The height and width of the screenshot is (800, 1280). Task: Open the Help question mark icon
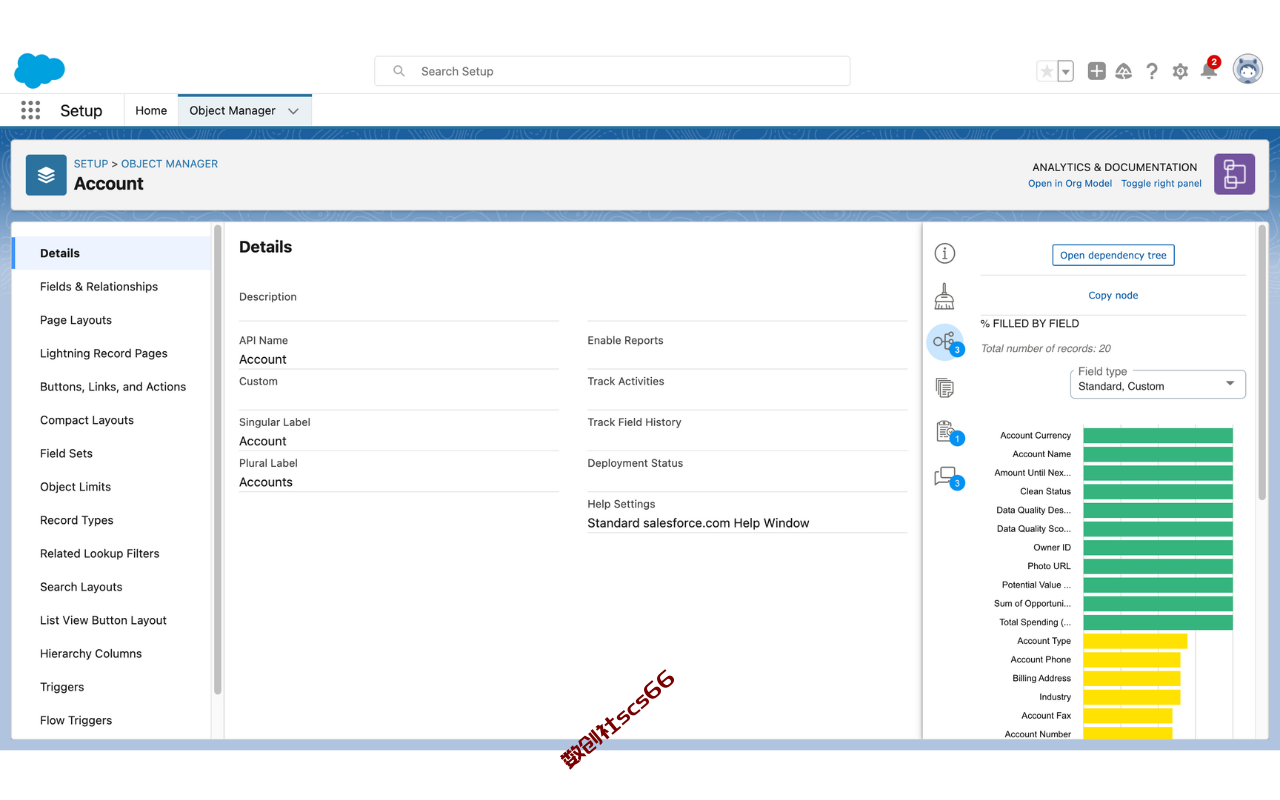1152,71
